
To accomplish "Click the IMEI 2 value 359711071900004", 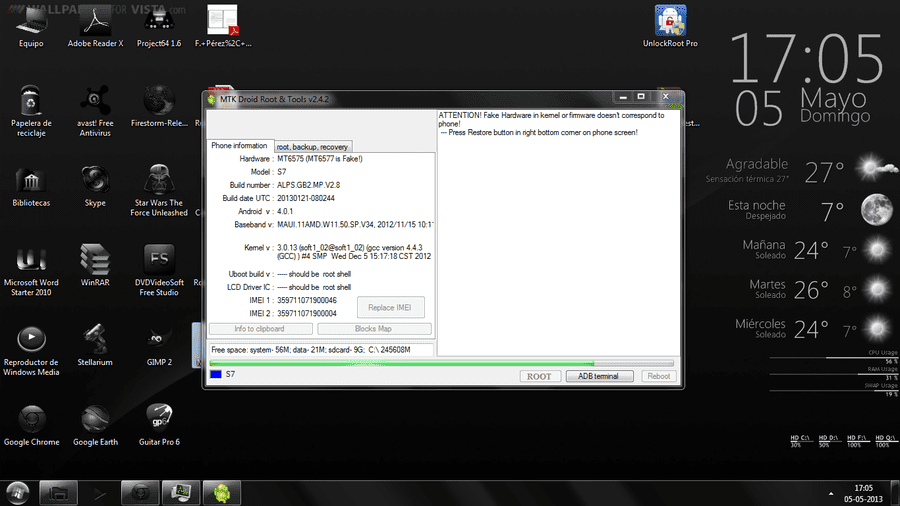I will [x=307, y=314].
